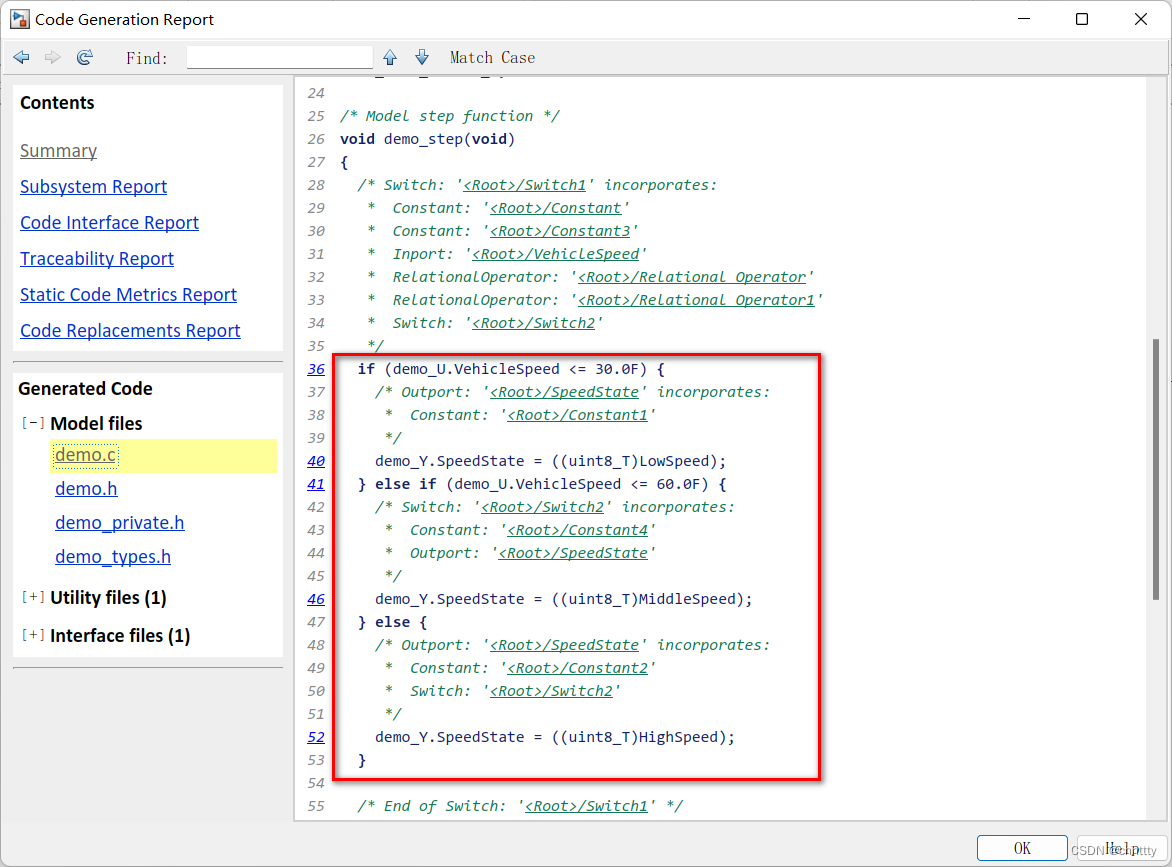The image size is (1172, 867).
Task: Click line number 36 link
Action: coord(316,369)
